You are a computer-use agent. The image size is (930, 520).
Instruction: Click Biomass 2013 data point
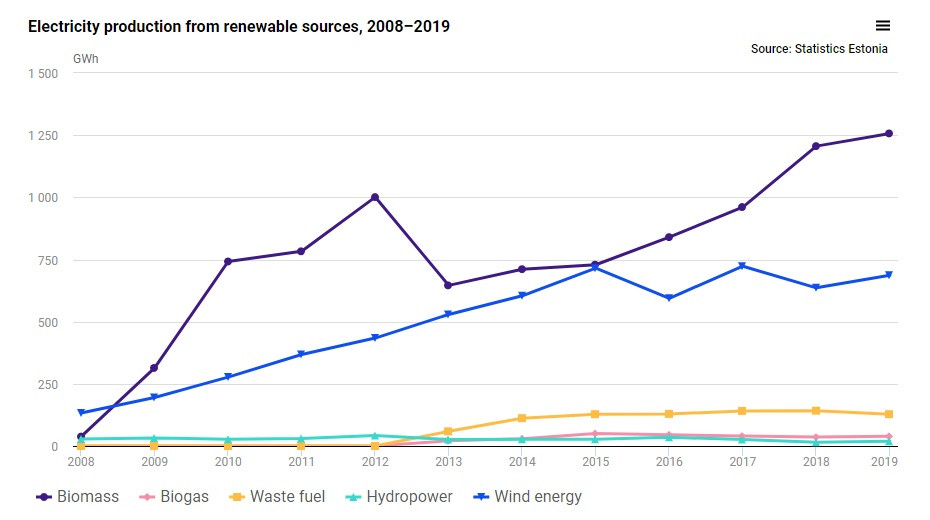tap(448, 286)
